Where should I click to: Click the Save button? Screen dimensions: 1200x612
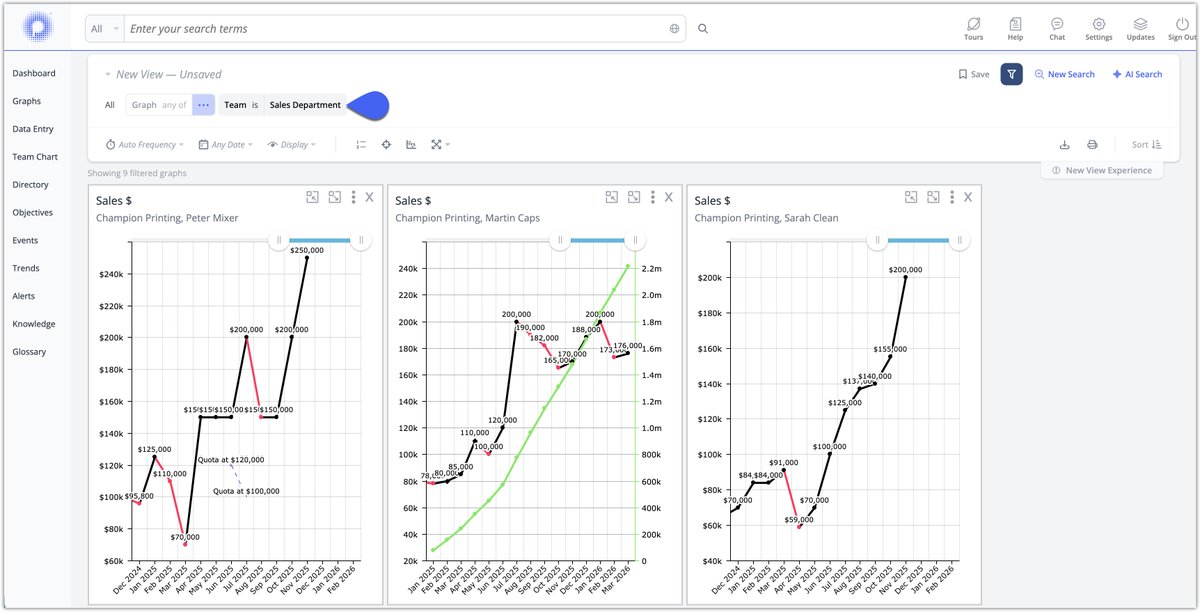click(974, 74)
